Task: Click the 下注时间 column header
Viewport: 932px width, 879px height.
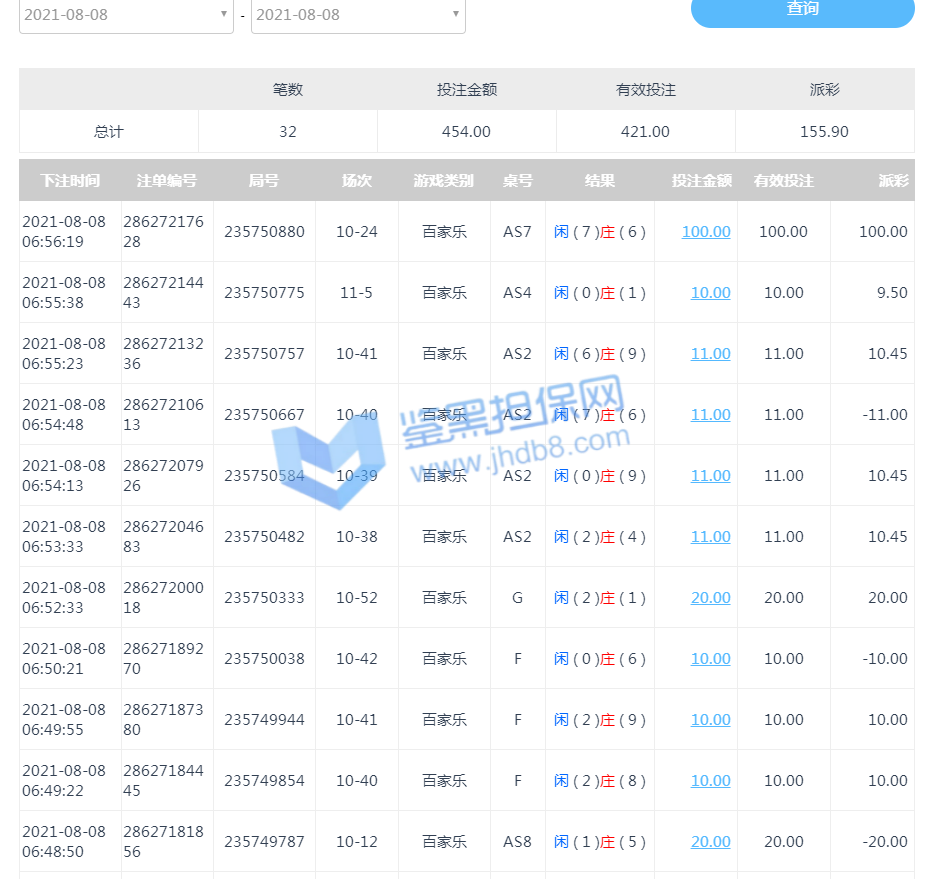Action: 70,181
